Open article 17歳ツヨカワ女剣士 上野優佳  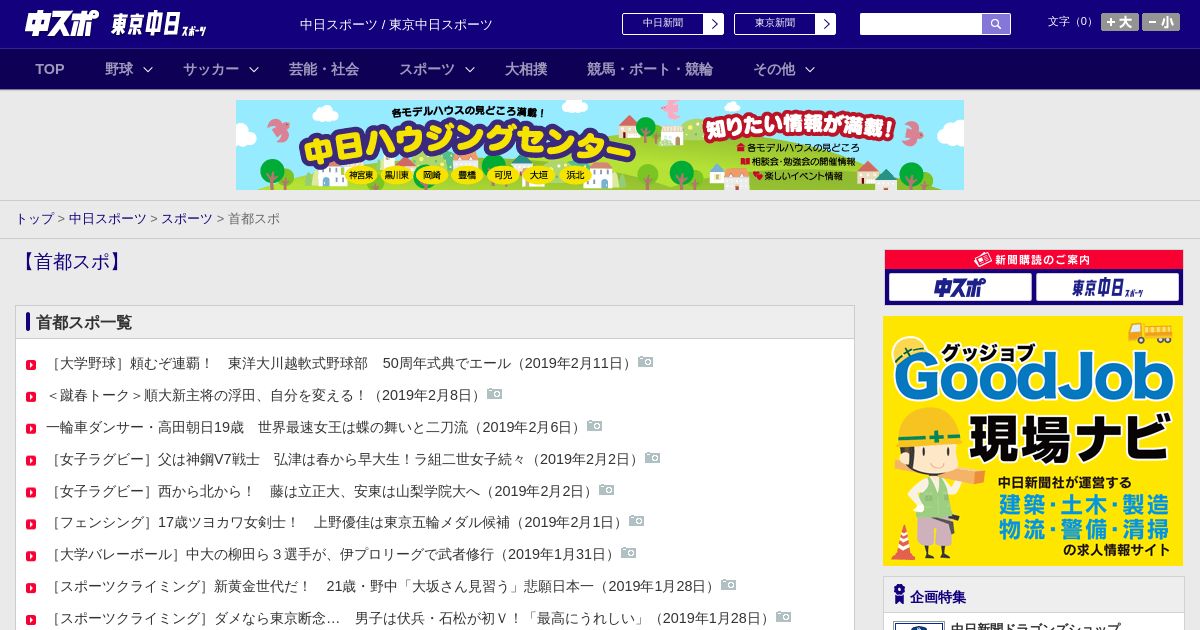tap(337, 522)
